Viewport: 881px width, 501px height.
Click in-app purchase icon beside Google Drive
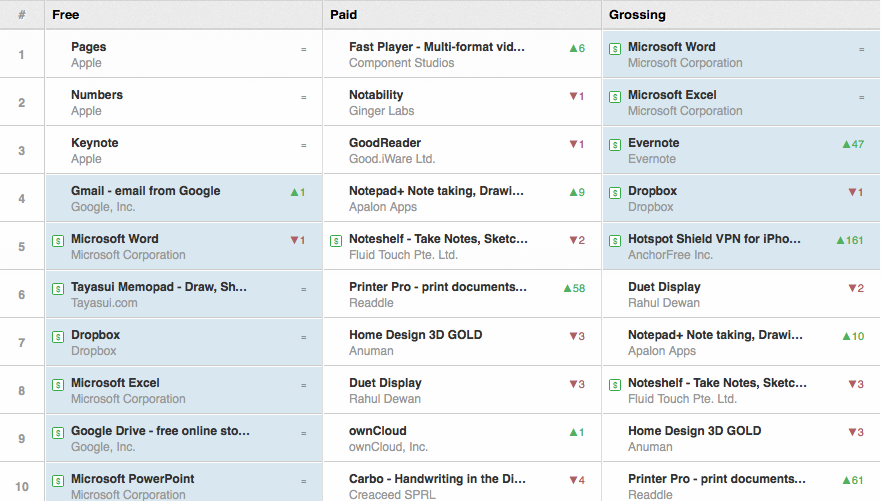coord(58,433)
